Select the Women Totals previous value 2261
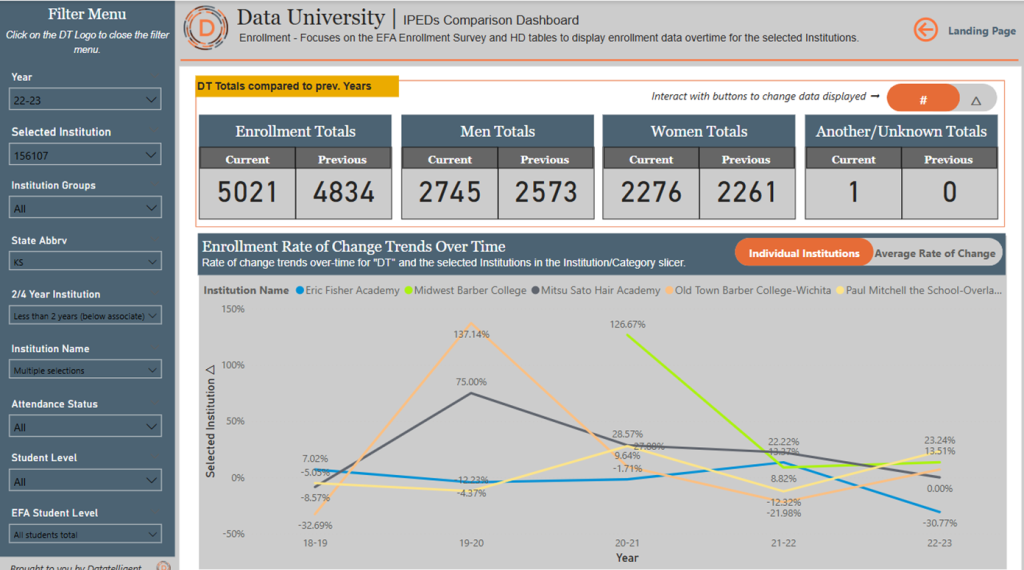The width and height of the screenshot is (1024, 570). (747, 193)
